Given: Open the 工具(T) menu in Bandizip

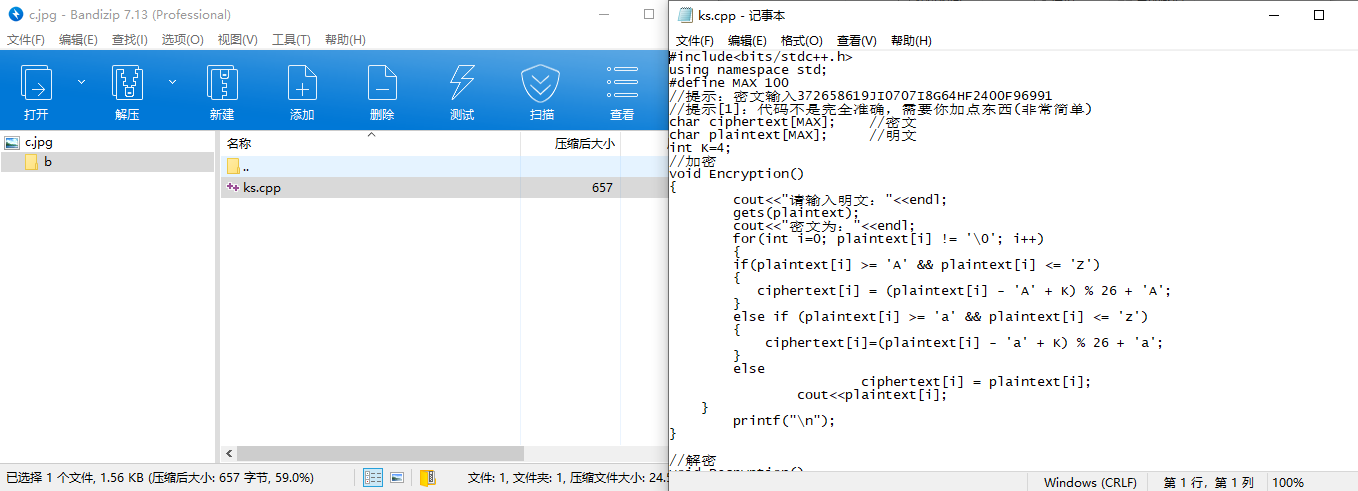Looking at the screenshot, I should [291, 40].
